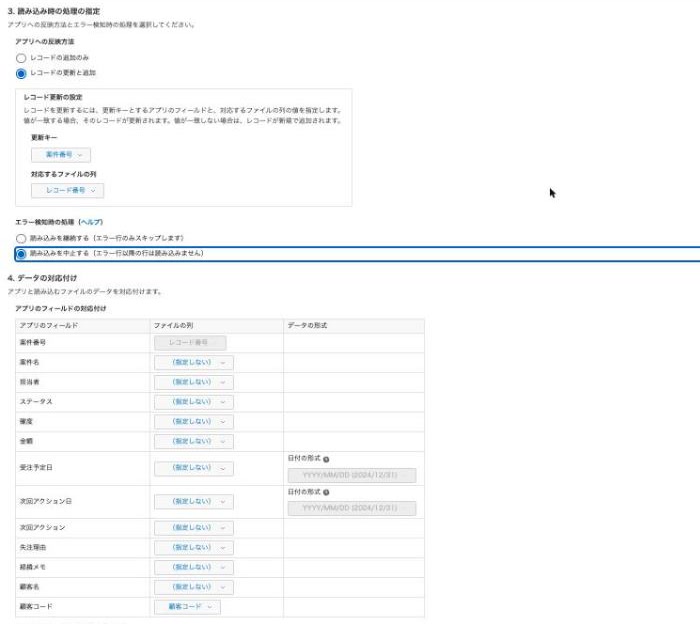The width and height of the screenshot is (700, 624).
Task: Open the file column dropdown for ステータス
Action: coord(194,402)
